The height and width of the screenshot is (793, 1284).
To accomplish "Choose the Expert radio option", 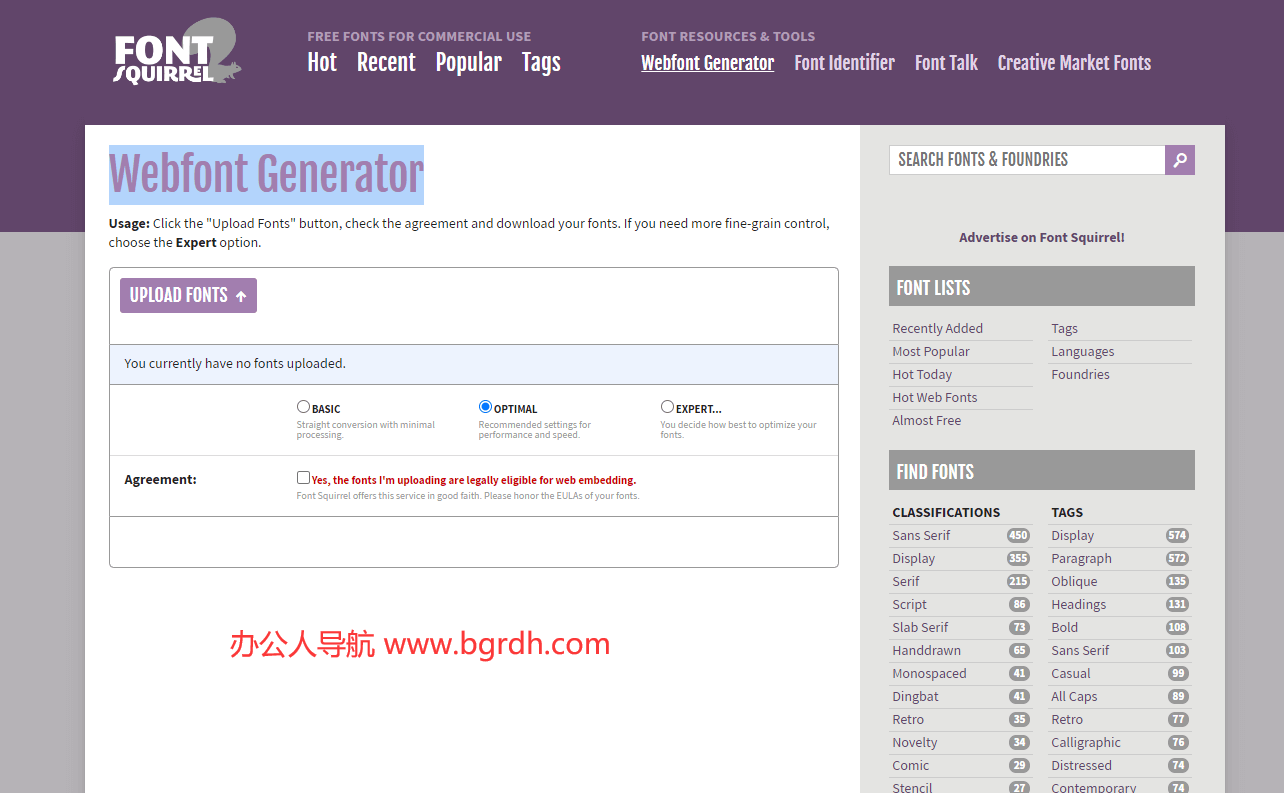I will [667, 407].
